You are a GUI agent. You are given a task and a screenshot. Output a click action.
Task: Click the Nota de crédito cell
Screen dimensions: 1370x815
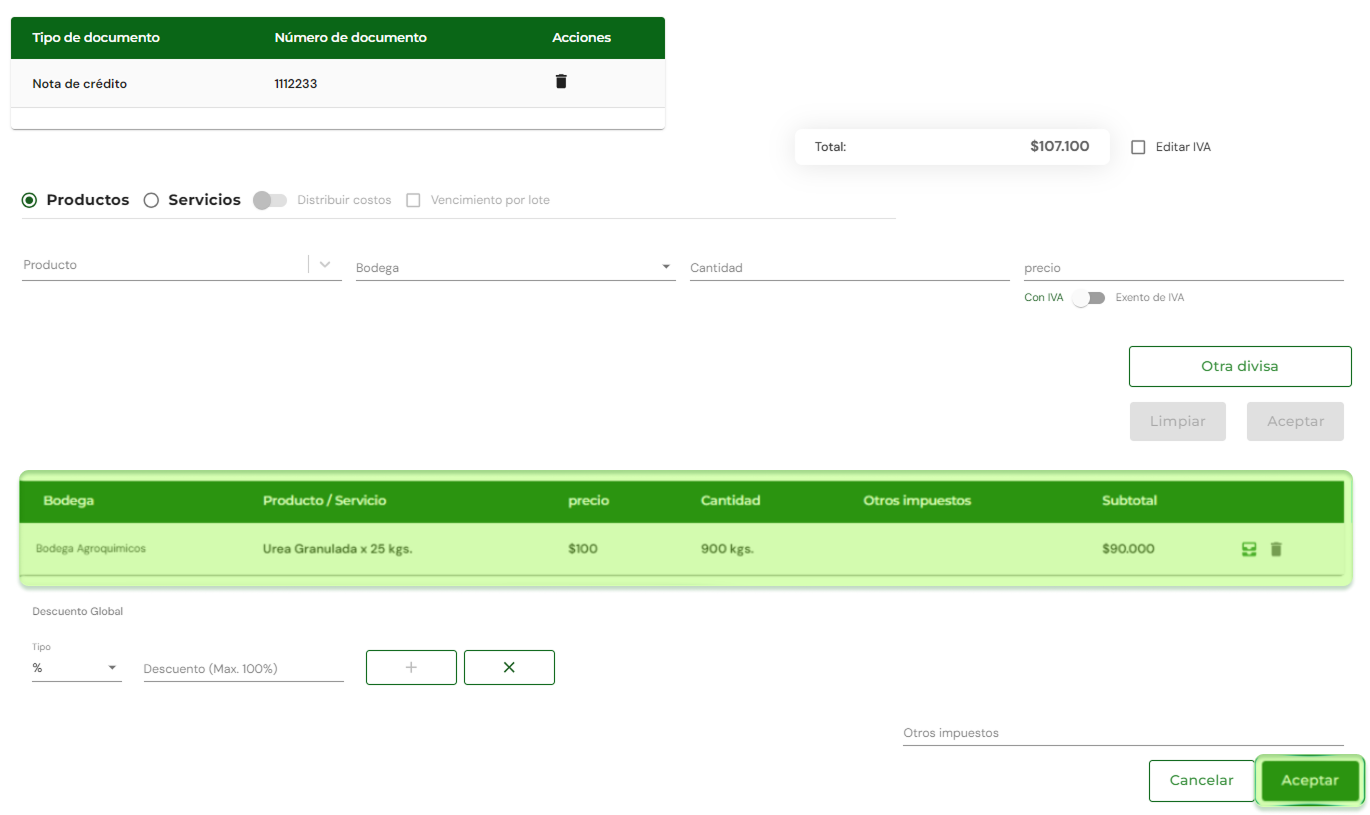(80, 84)
